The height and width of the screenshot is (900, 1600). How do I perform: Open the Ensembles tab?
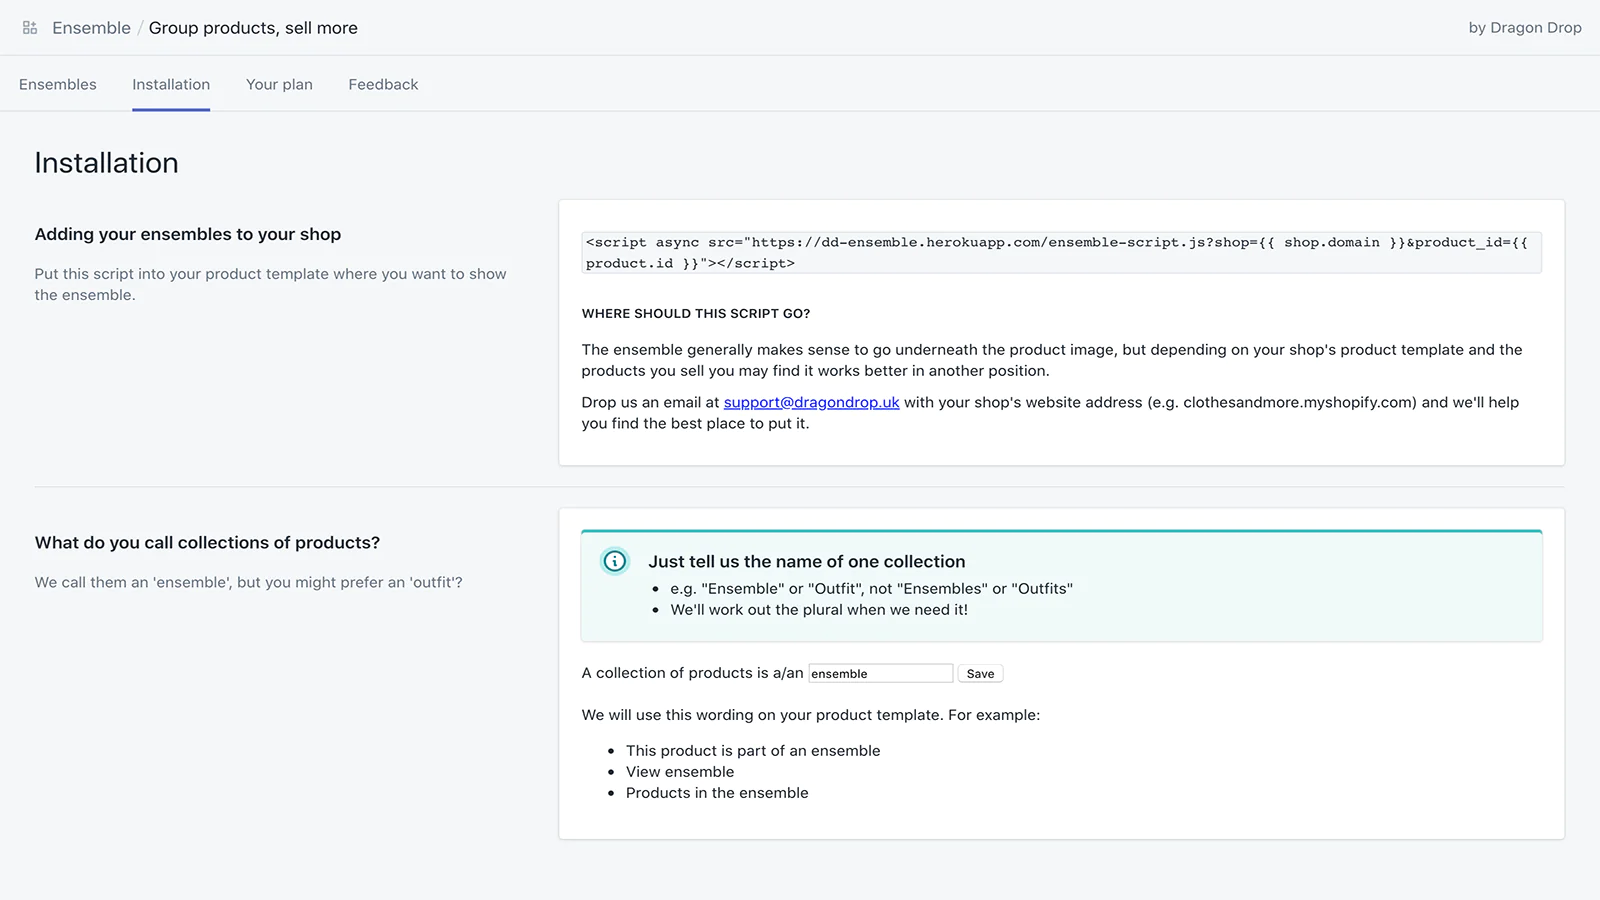coord(58,84)
